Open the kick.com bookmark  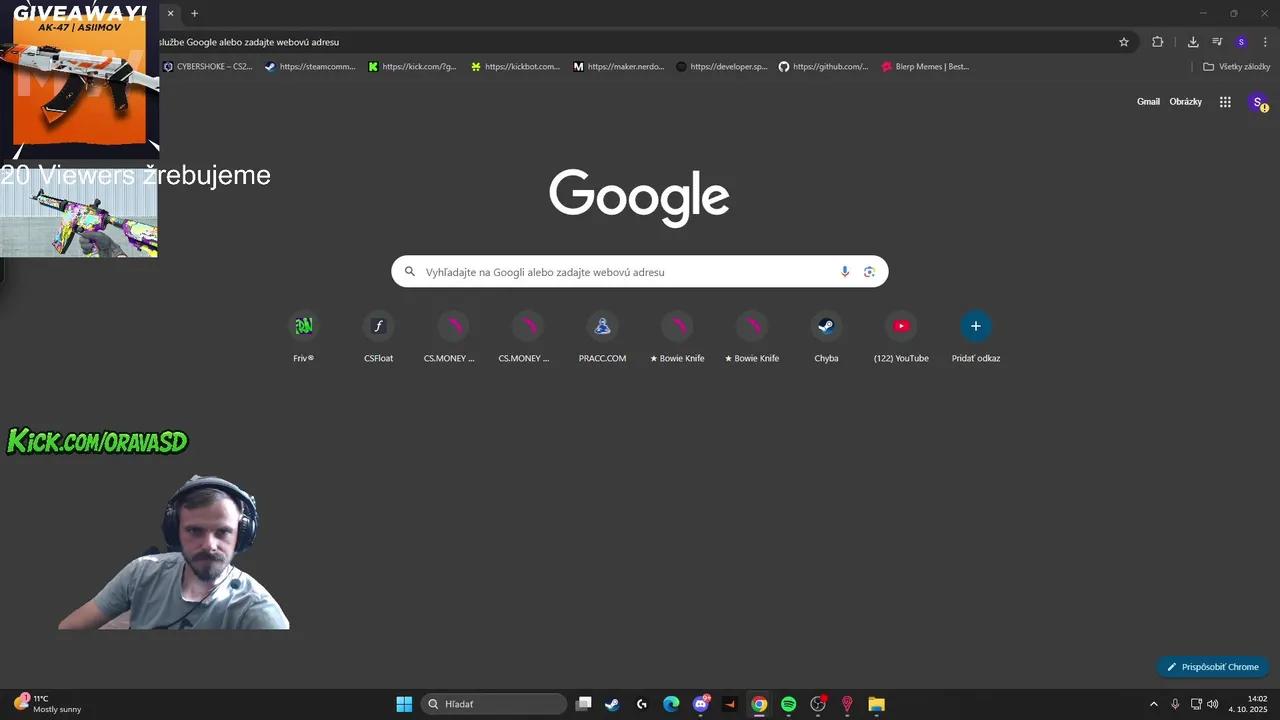[x=413, y=67]
